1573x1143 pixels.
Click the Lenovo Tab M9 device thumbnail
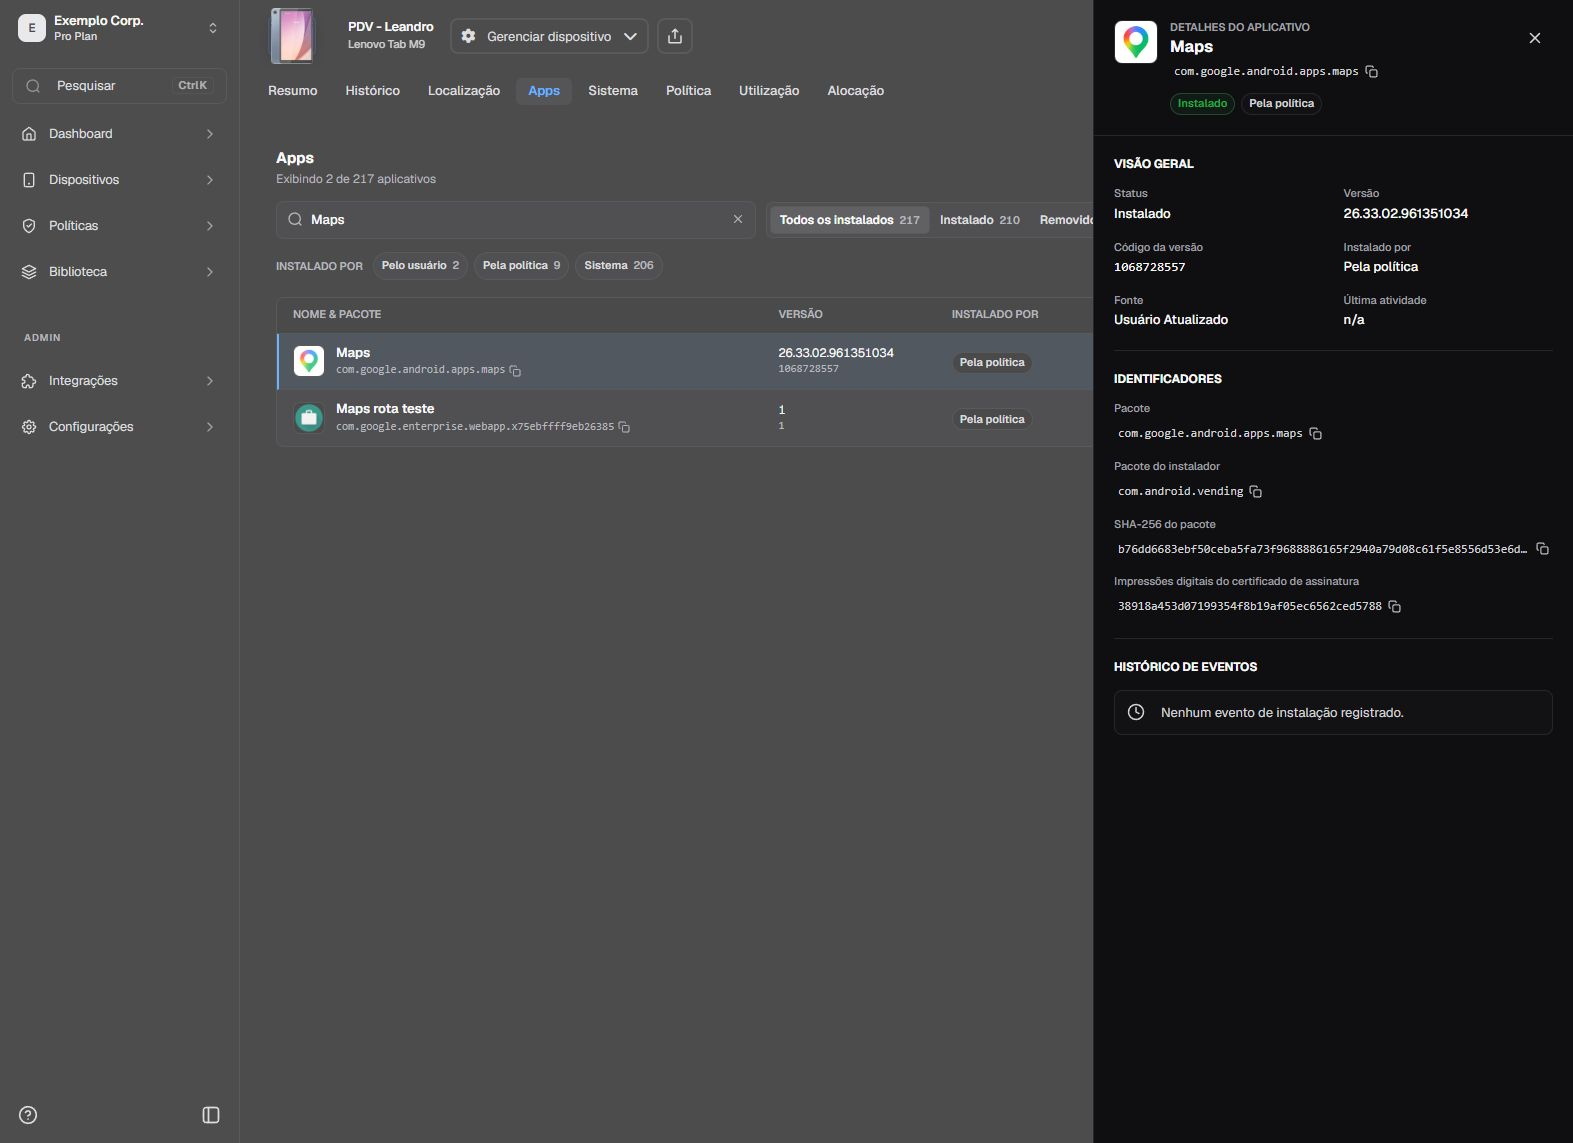pos(292,36)
